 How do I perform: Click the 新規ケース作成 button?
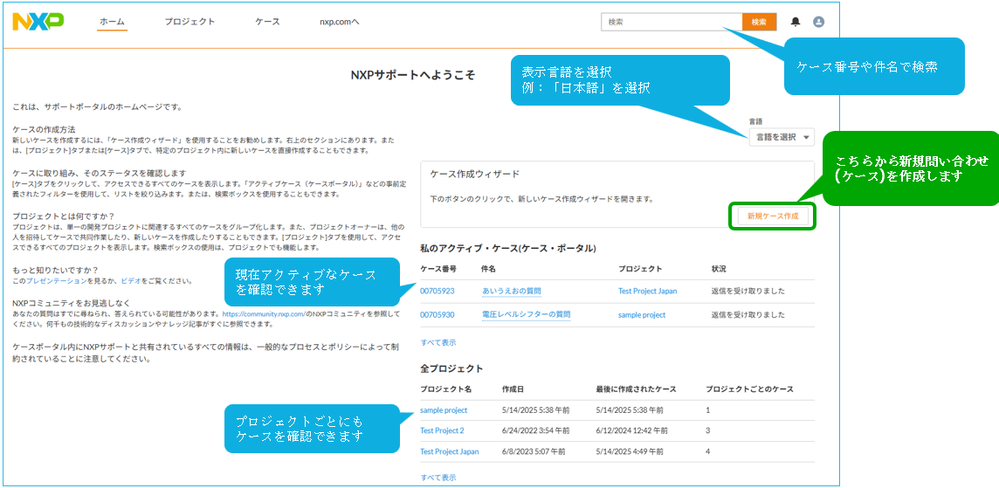pyautogui.click(x=772, y=216)
